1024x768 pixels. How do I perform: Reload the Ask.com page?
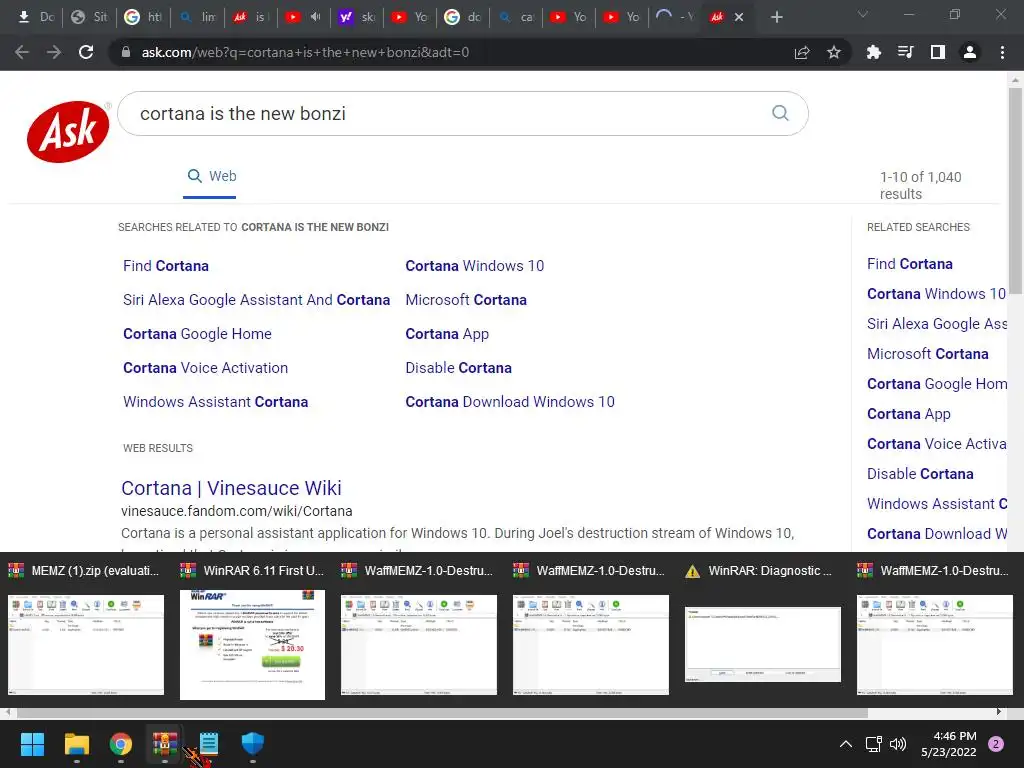86,52
